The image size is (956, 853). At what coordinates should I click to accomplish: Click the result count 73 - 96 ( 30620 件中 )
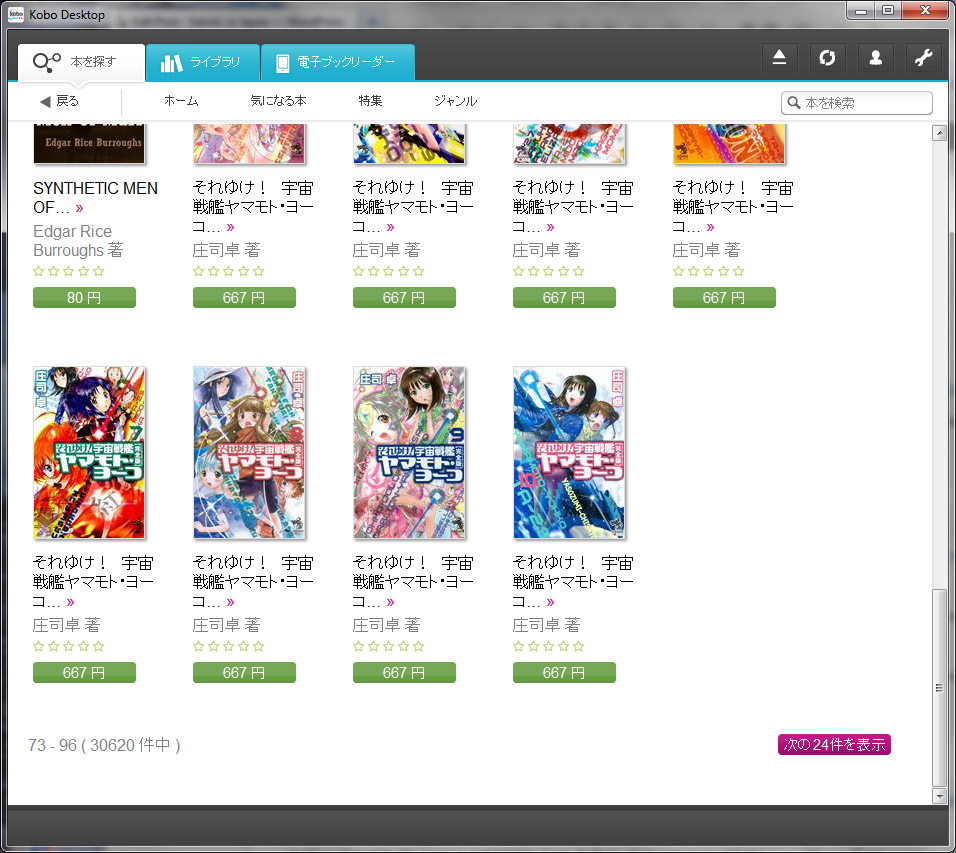pos(104,745)
